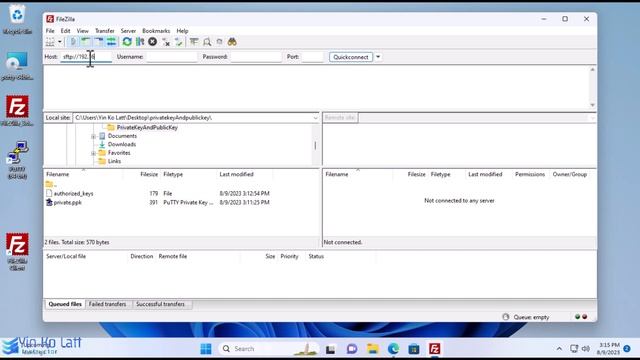Open the View menu
This screenshot has width=640, height=360.
[x=82, y=31]
